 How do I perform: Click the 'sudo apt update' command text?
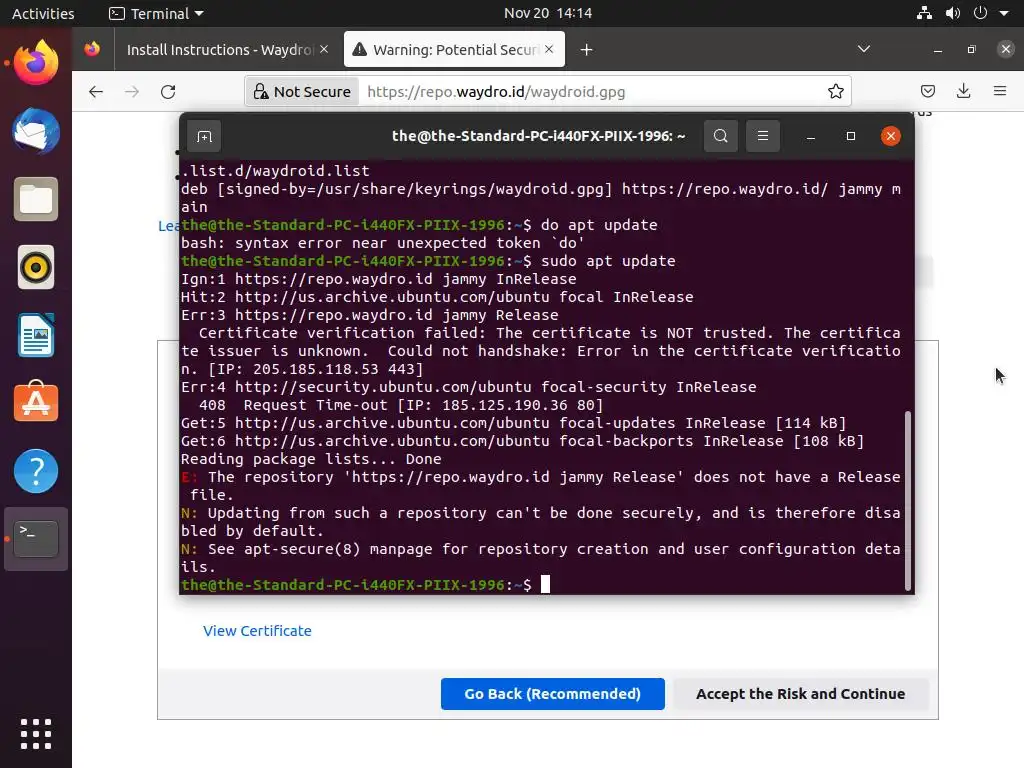point(608,261)
